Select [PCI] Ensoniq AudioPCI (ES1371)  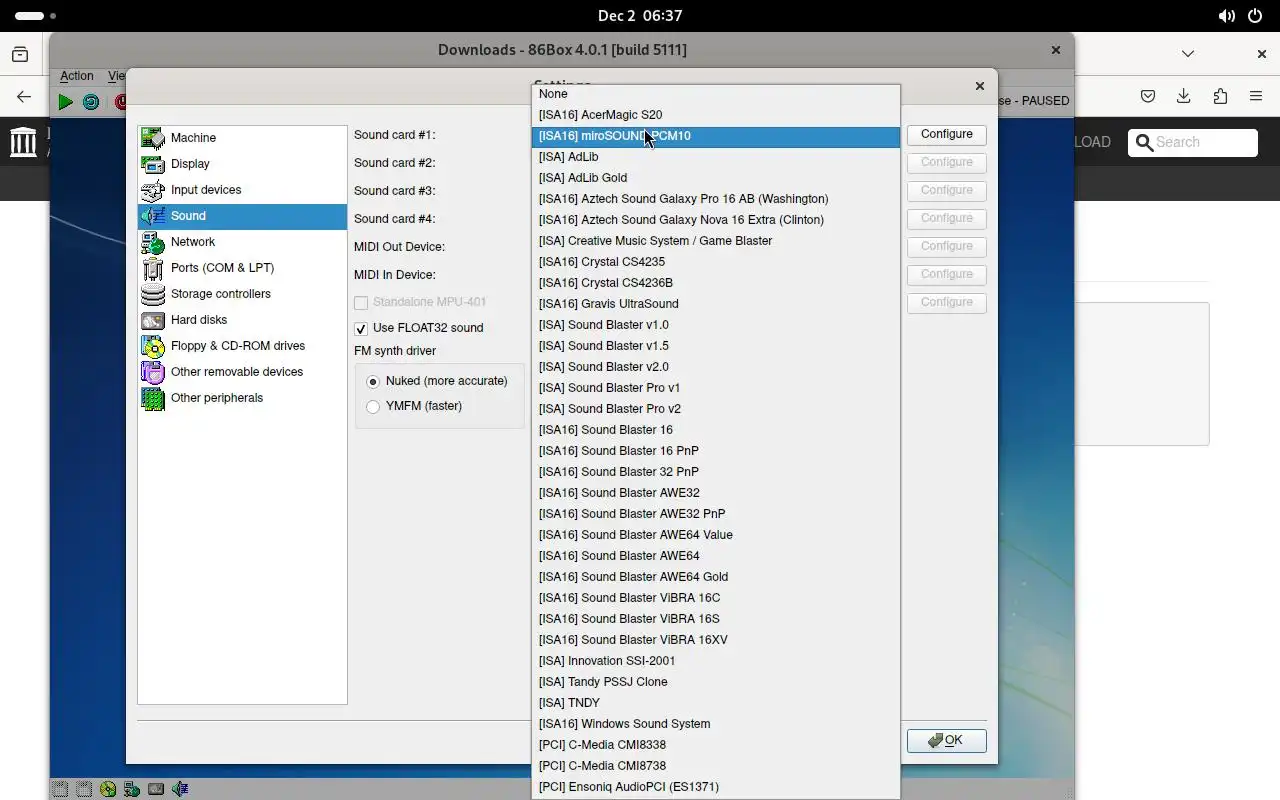point(716,787)
